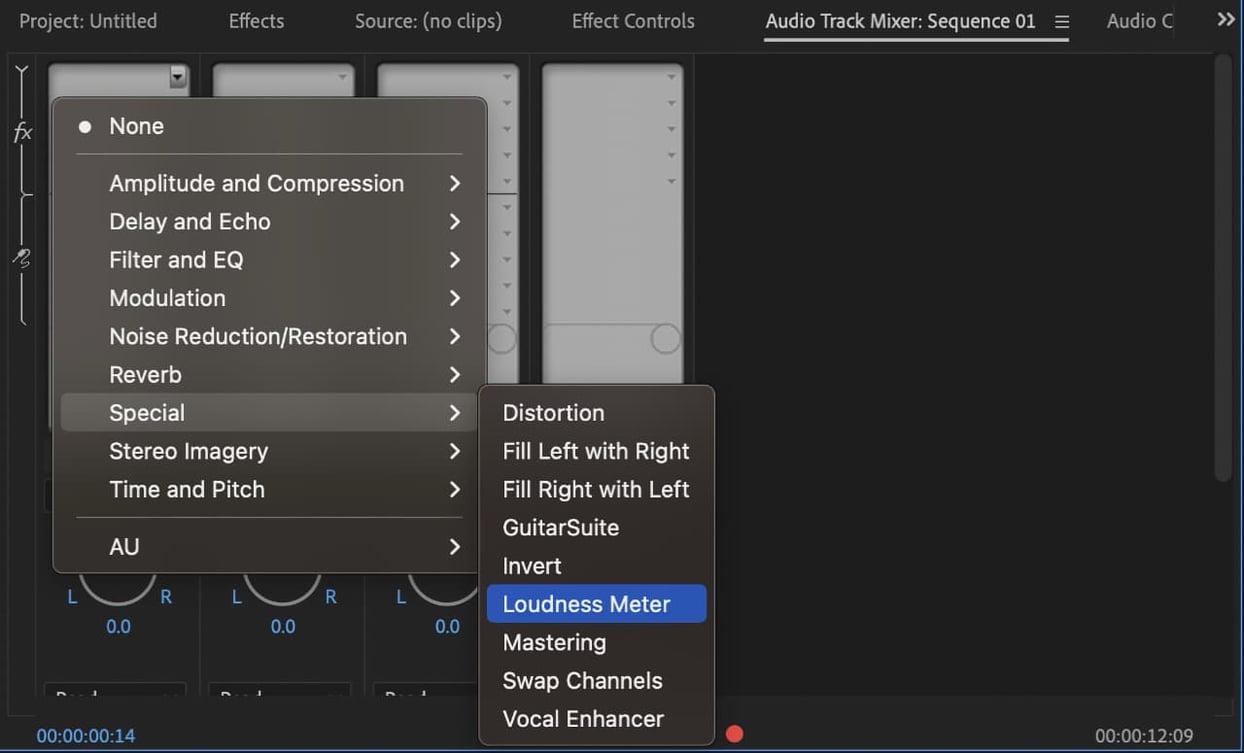Click the red recording indicator dot
The height and width of the screenshot is (753, 1244).
tap(735, 733)
